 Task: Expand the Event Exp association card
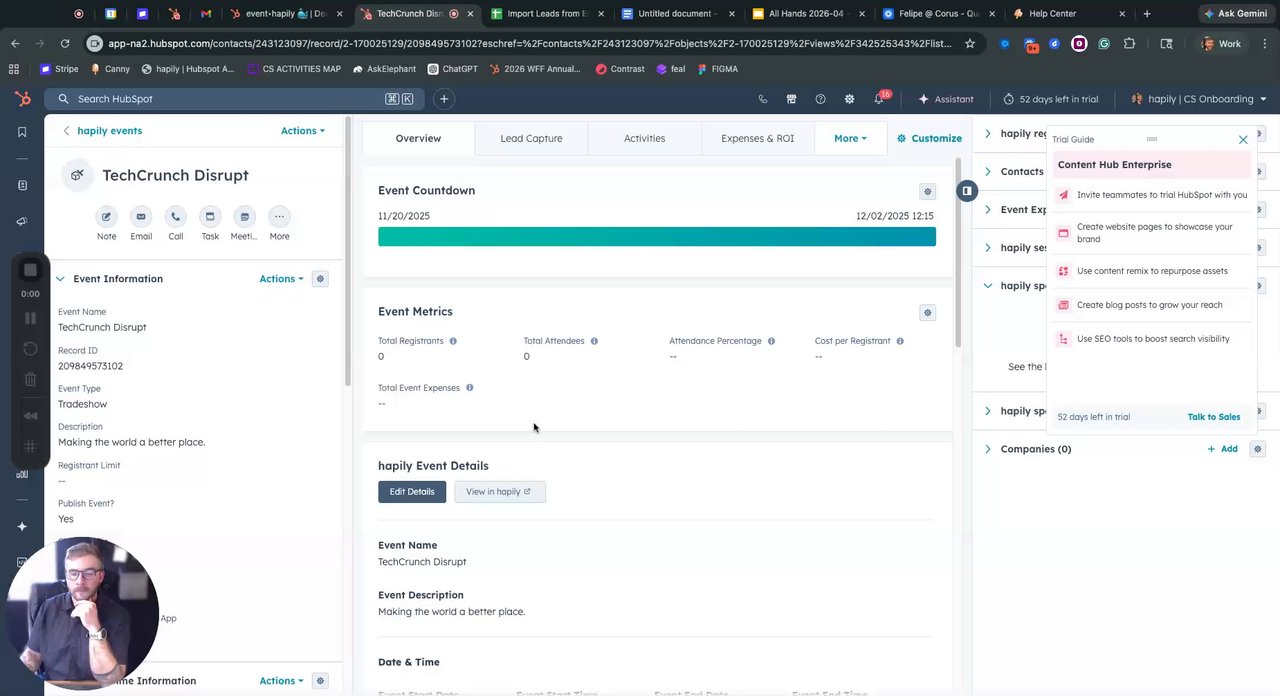point(988,210)
